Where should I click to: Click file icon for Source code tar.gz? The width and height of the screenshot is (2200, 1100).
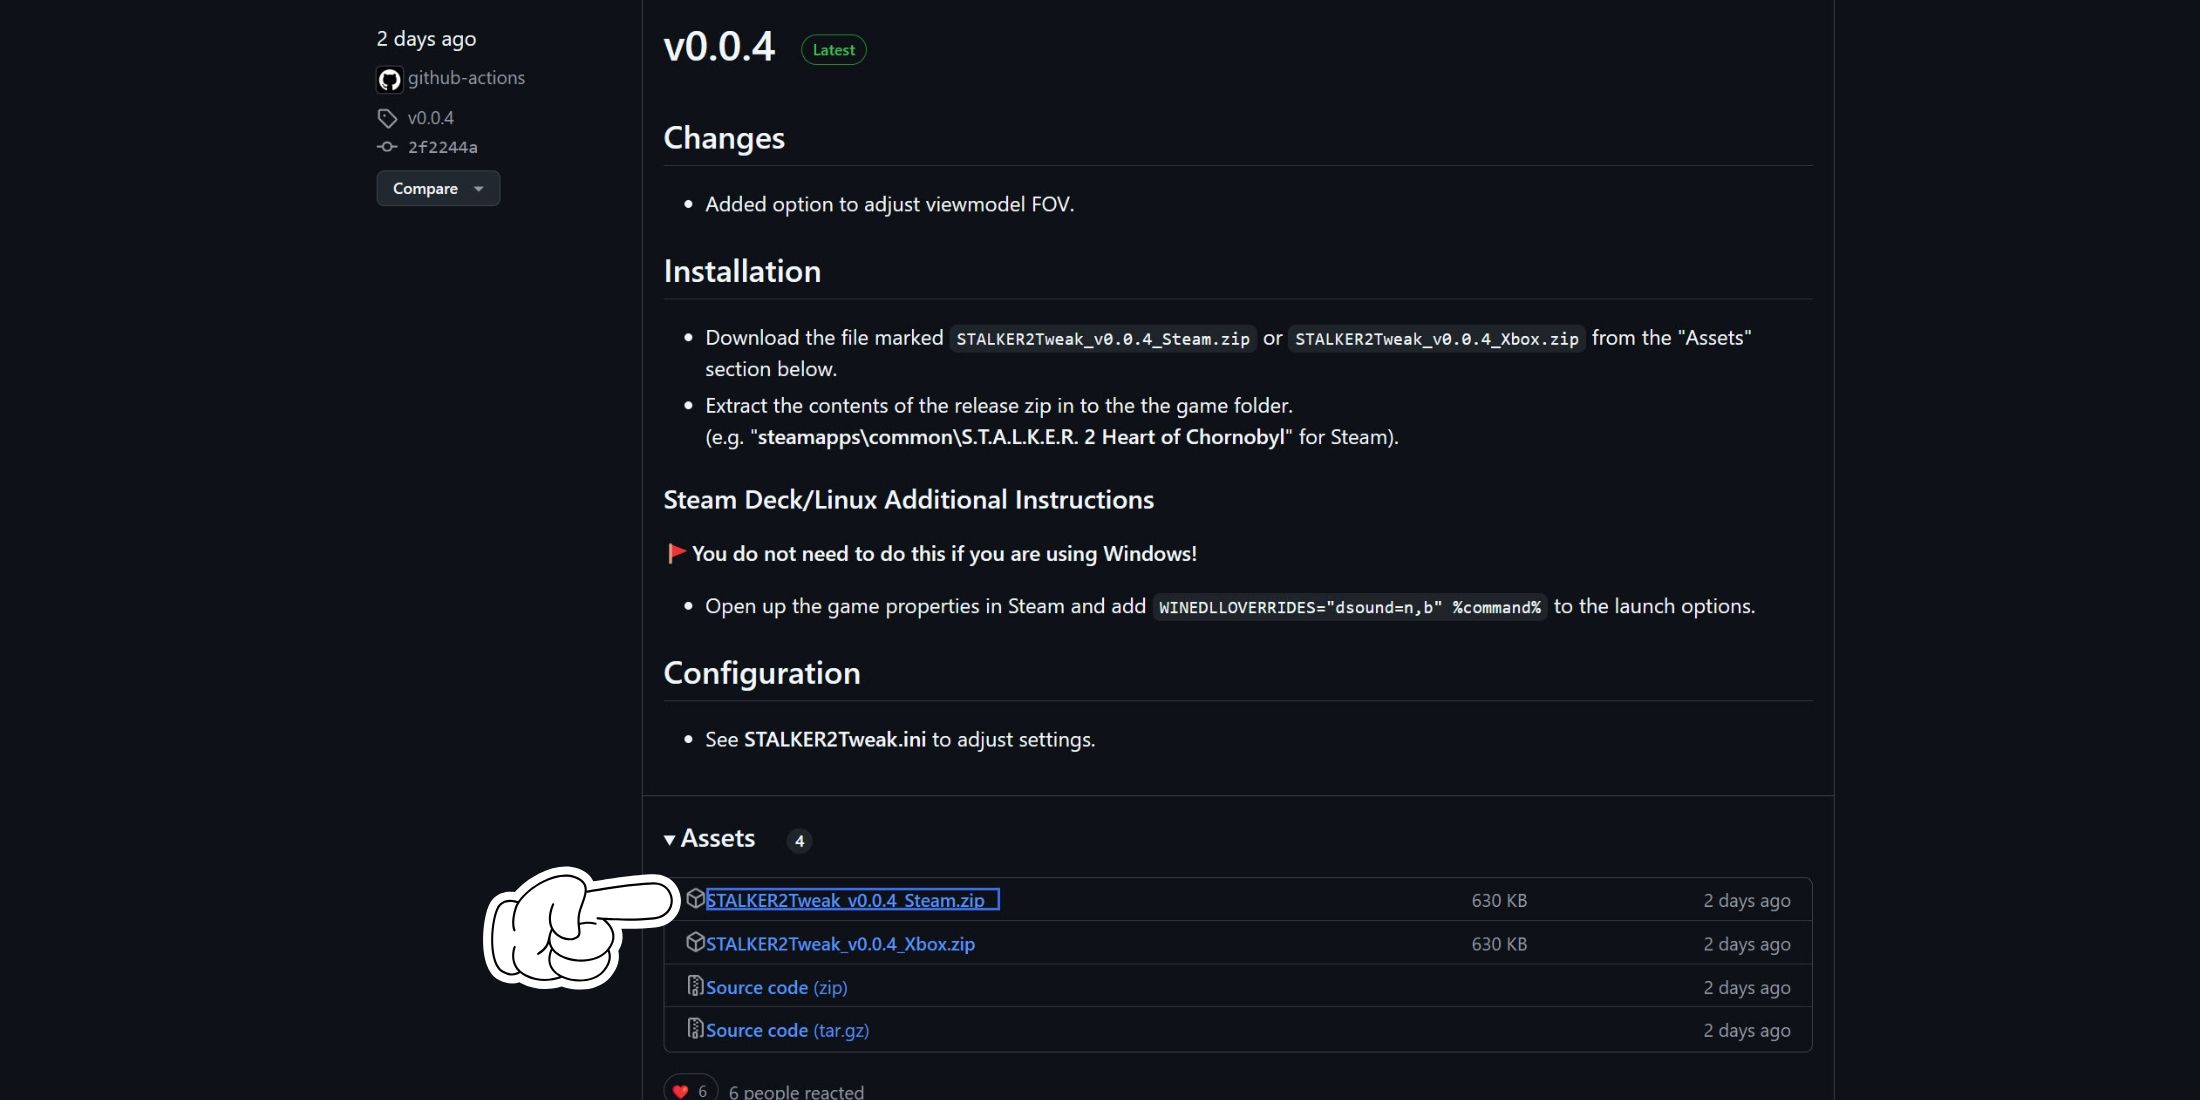[x=695, y=1029]
